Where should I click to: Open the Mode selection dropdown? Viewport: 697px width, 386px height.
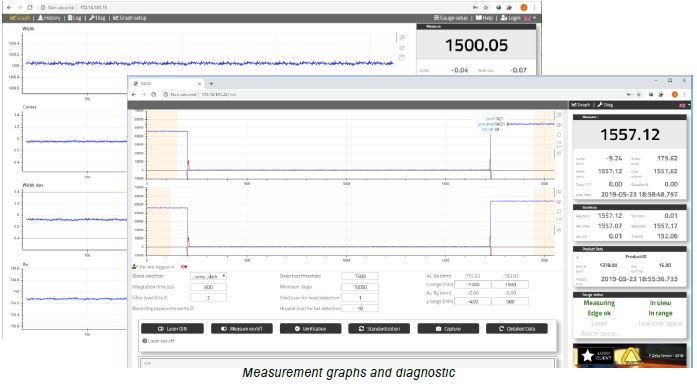point(208,276)
